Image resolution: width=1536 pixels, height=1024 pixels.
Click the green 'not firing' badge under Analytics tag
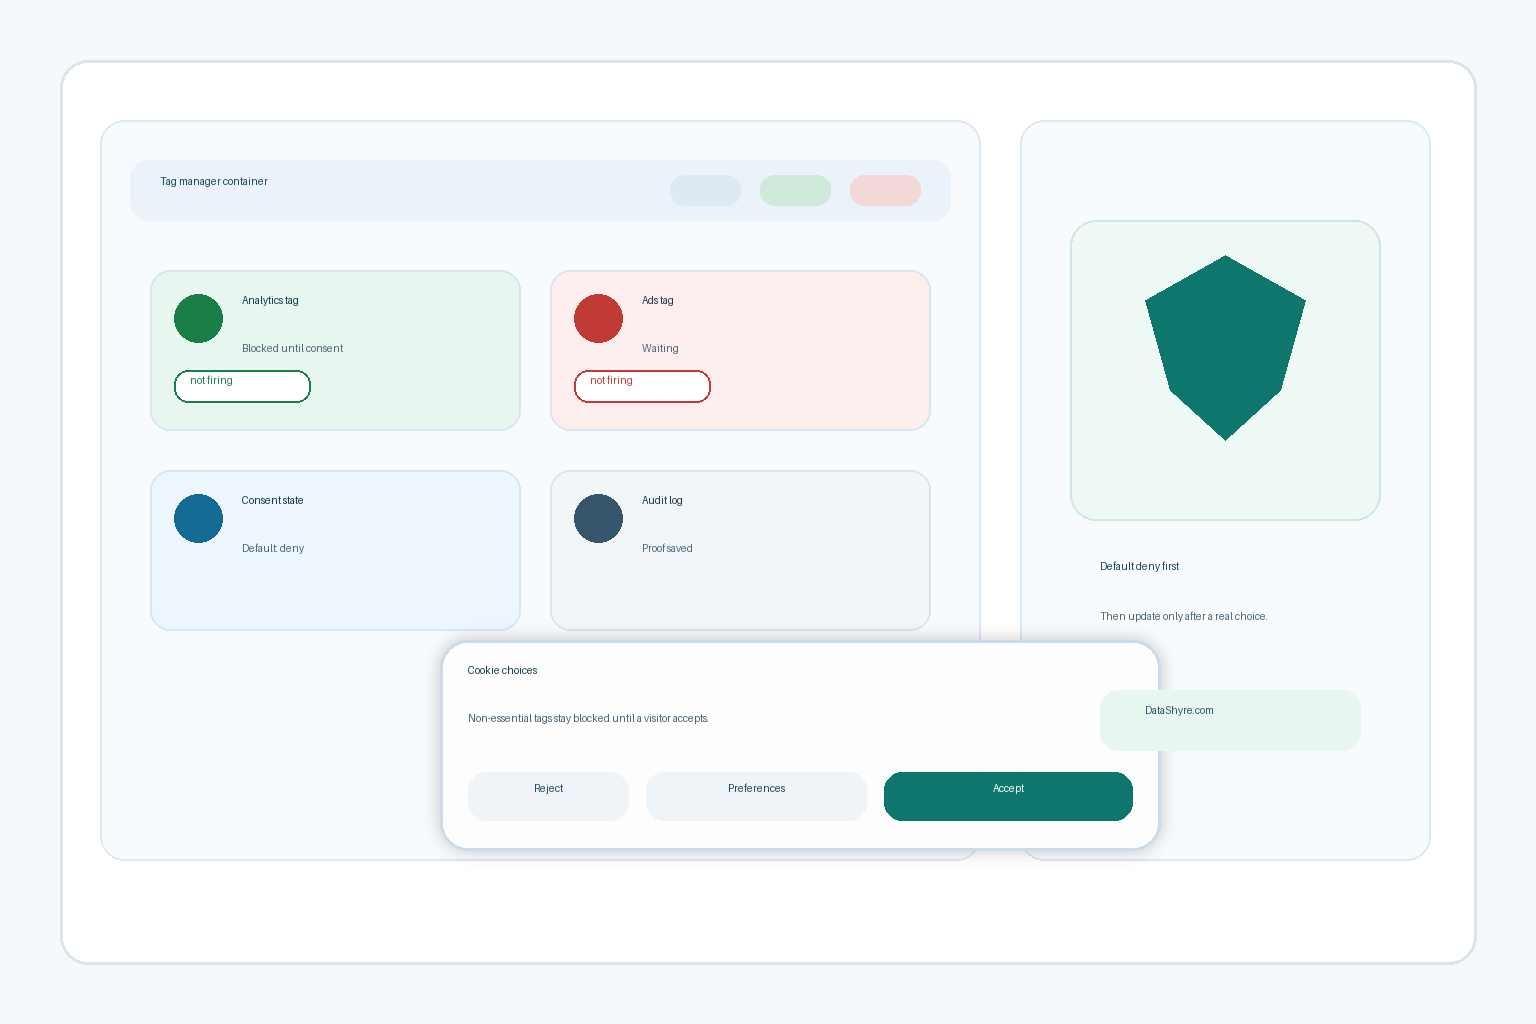242,386
